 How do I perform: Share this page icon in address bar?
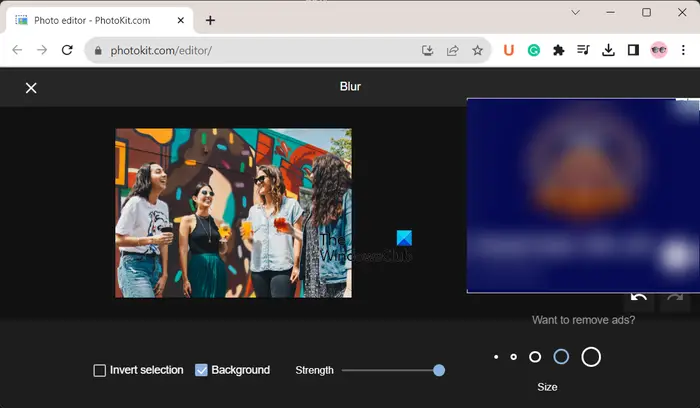[452, 50]
